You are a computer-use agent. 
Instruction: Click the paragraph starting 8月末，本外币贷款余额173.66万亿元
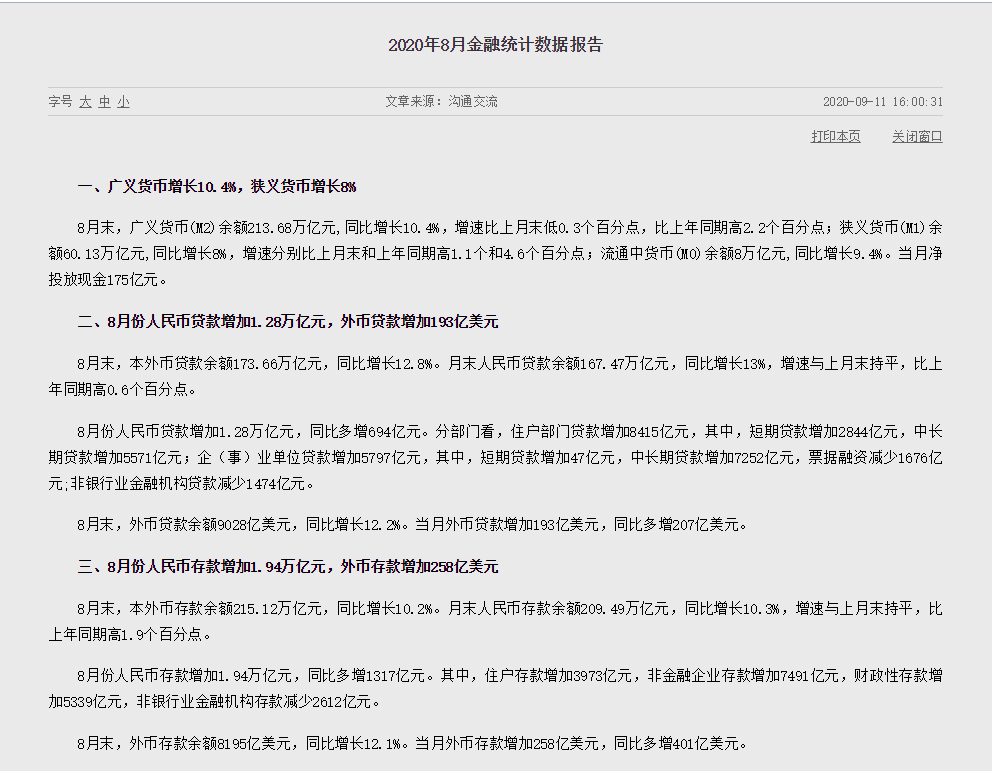point(495,376)
